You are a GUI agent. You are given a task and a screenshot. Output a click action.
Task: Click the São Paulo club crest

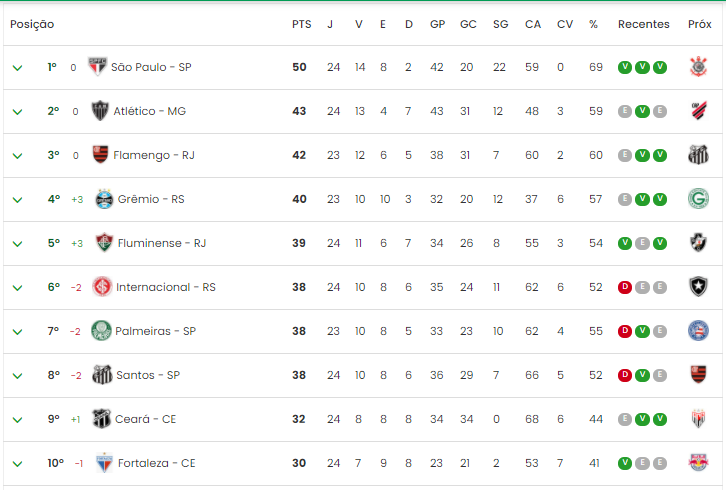97,67
